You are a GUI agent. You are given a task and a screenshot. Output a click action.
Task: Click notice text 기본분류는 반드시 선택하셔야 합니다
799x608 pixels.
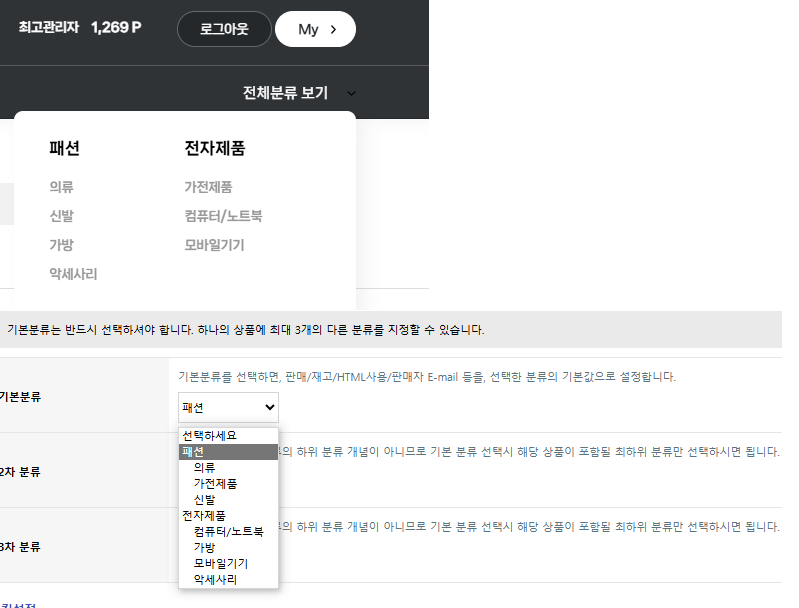[100, 330]
